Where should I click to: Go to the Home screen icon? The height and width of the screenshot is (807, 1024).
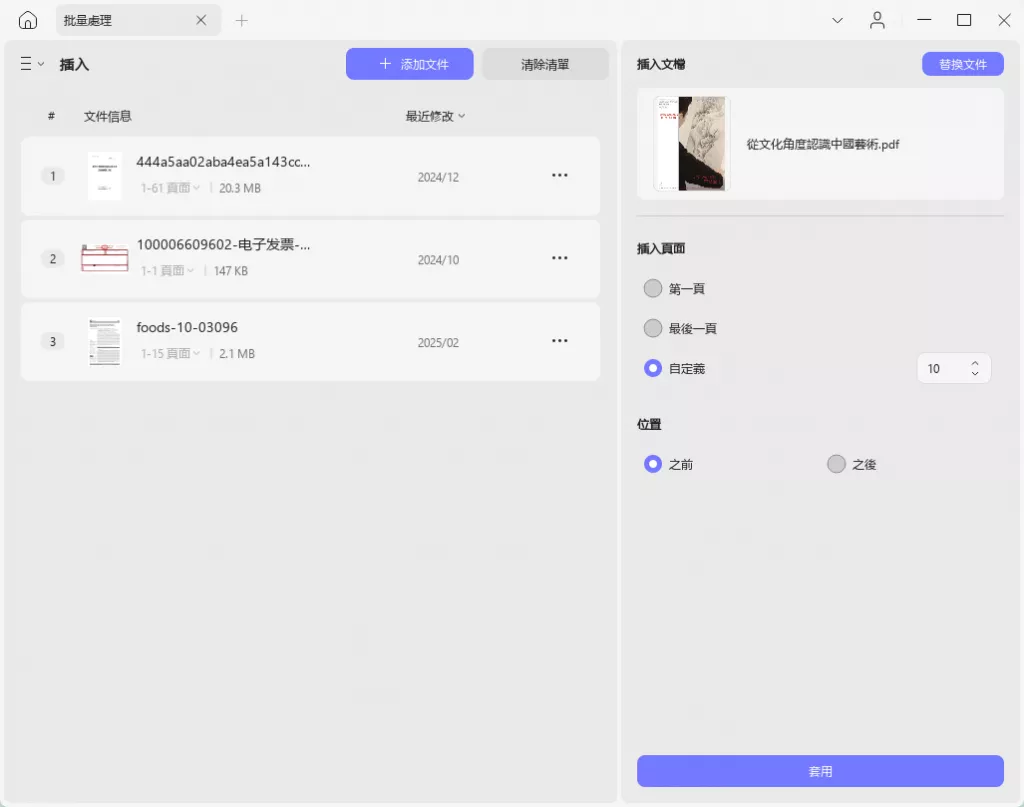27,20
